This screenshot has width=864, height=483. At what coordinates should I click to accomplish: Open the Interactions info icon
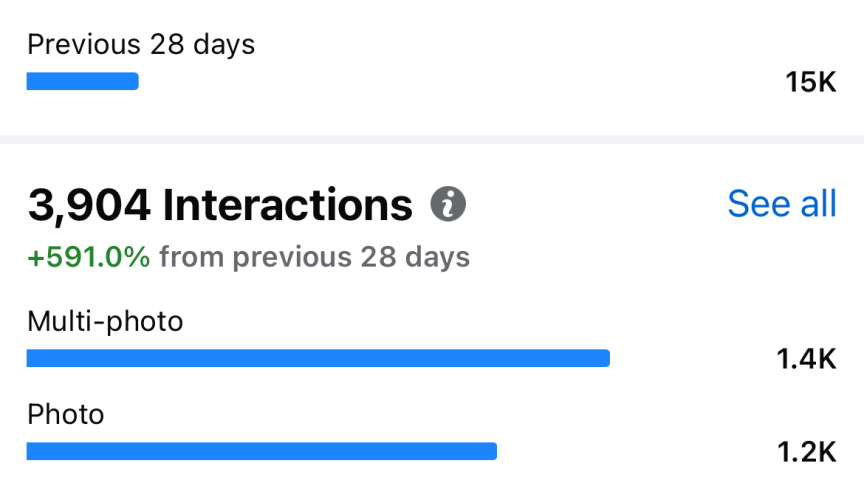pos(448,204)
